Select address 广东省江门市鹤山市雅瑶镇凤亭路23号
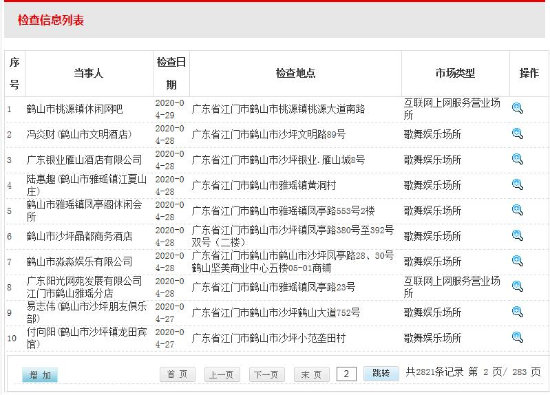The width and height of the screenshot is (550, 395). pos(273,287)
